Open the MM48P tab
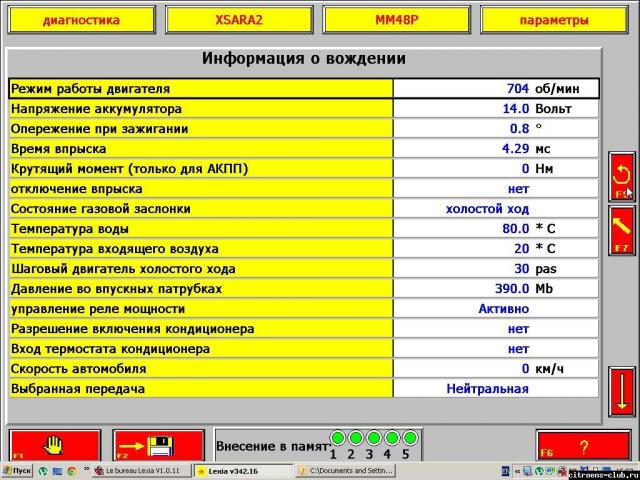 click(x=397, y=20)
